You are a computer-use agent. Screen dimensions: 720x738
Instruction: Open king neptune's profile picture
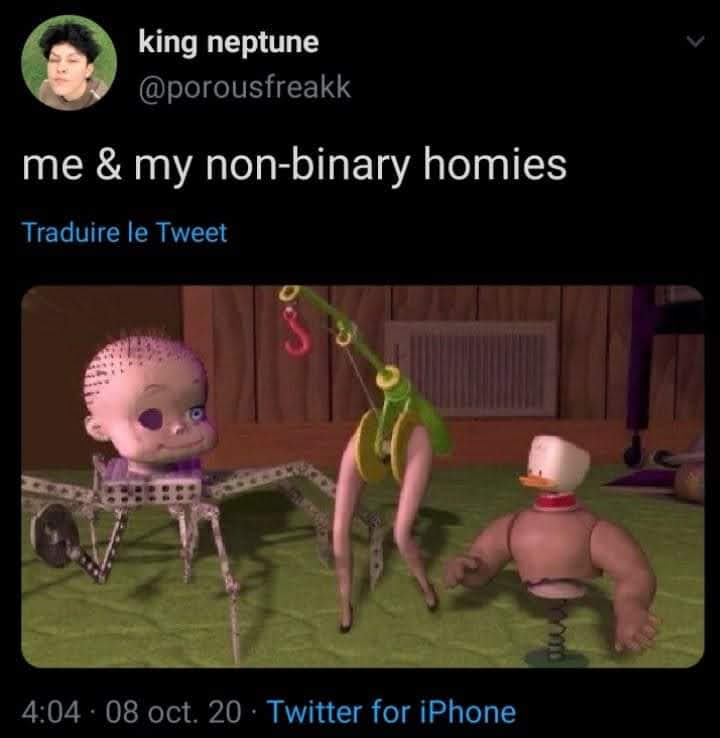69,63
